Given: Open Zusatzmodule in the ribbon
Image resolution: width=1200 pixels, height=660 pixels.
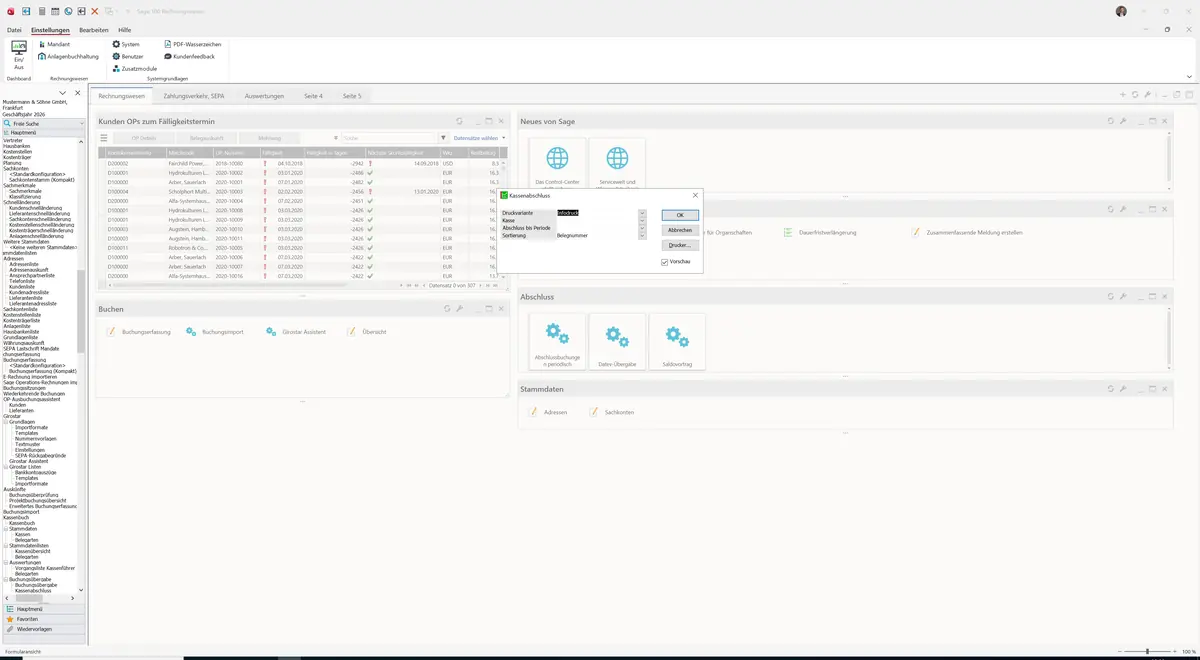Looking at the screenshot, I should pos(134,68).
